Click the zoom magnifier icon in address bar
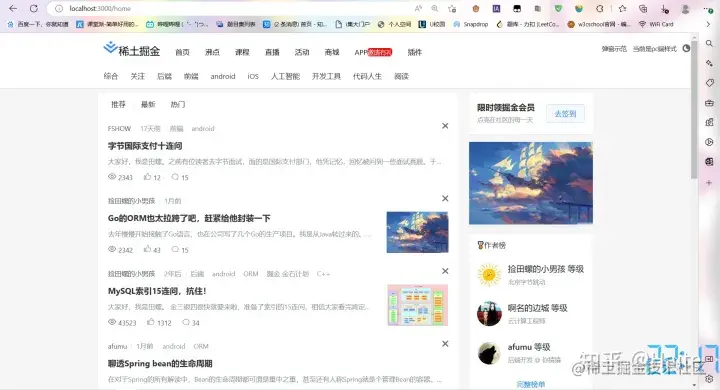Viewport: 720px width, 390px height. pos(435,8)
